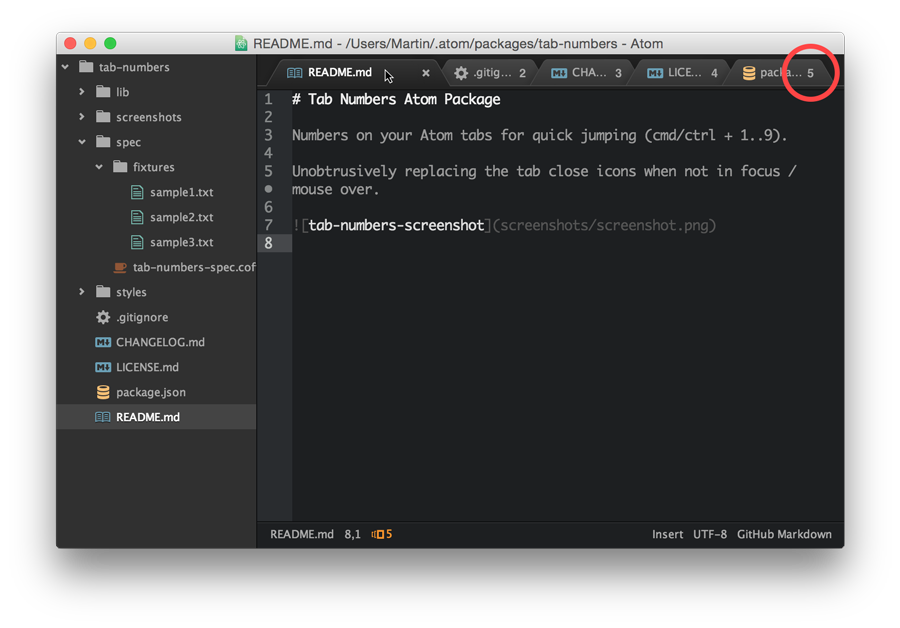Click the screenshots folder icon
900x628 pixels.
103,117
